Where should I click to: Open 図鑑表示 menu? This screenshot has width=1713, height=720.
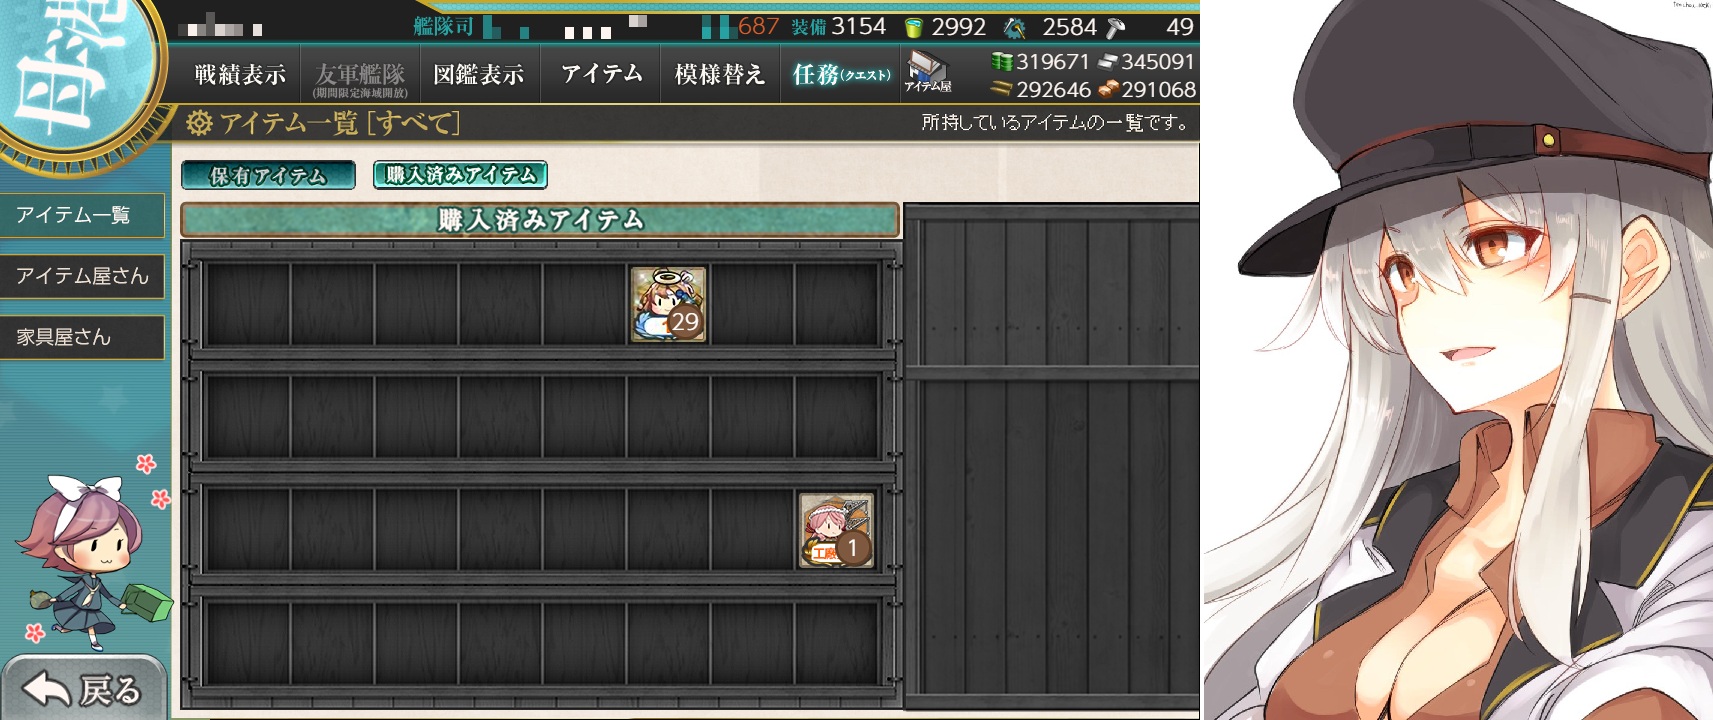pyautogui.click(x=479, y=75)
